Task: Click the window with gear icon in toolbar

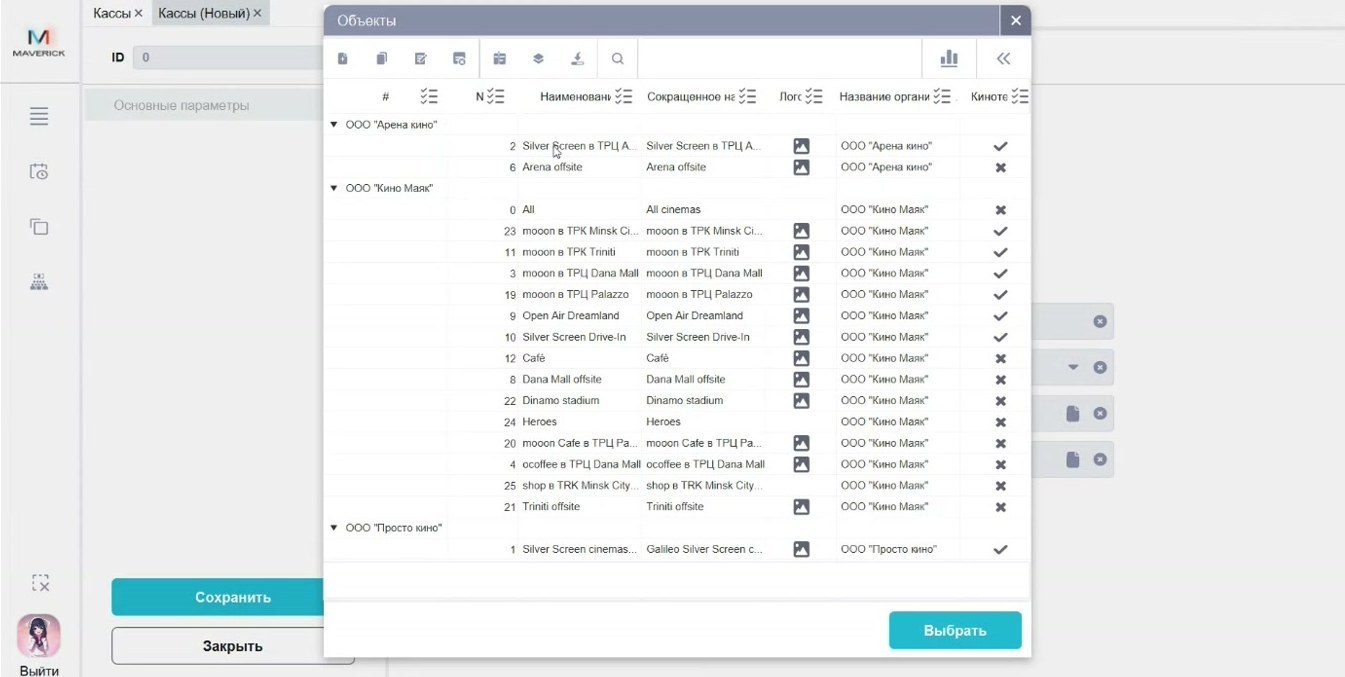Action: 459,59
